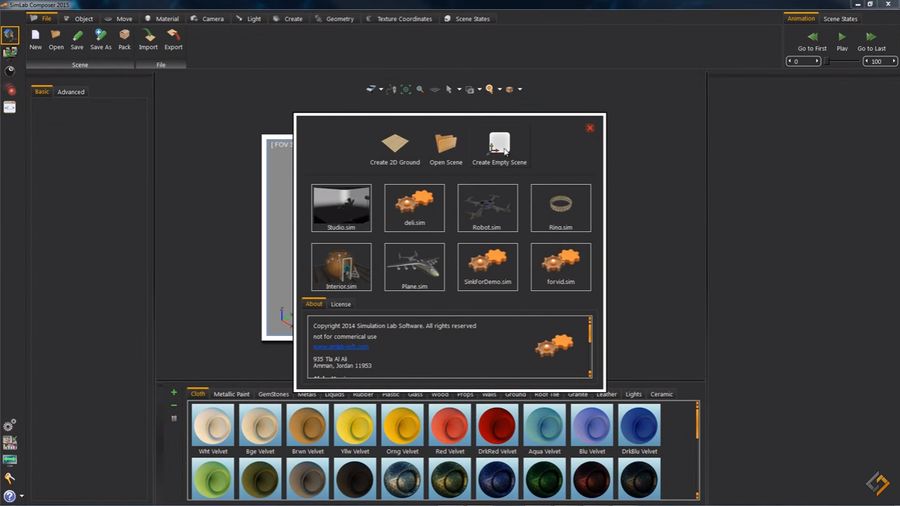Image resolution: width=900 pixels, height=506 pixels.
Task: Click the white panel icon below the red icon
Action: pyautogui.click(x=10, y=107)
